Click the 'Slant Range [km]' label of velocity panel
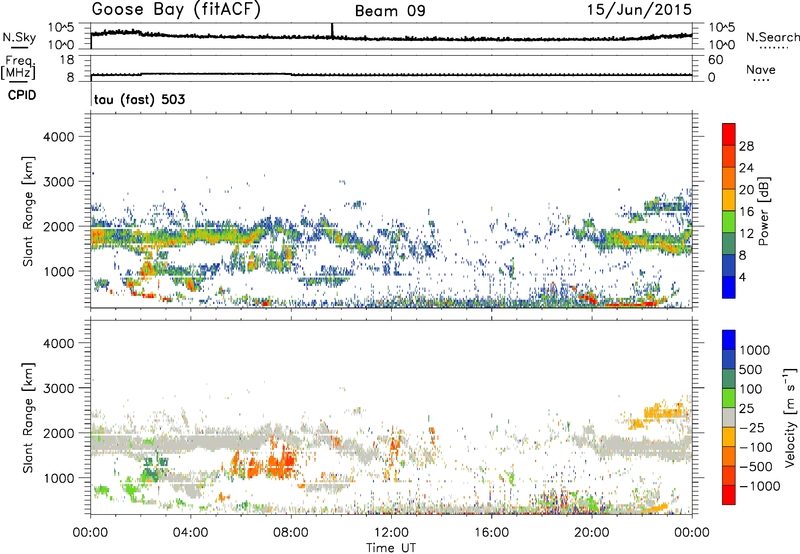 tap(28, 417)
